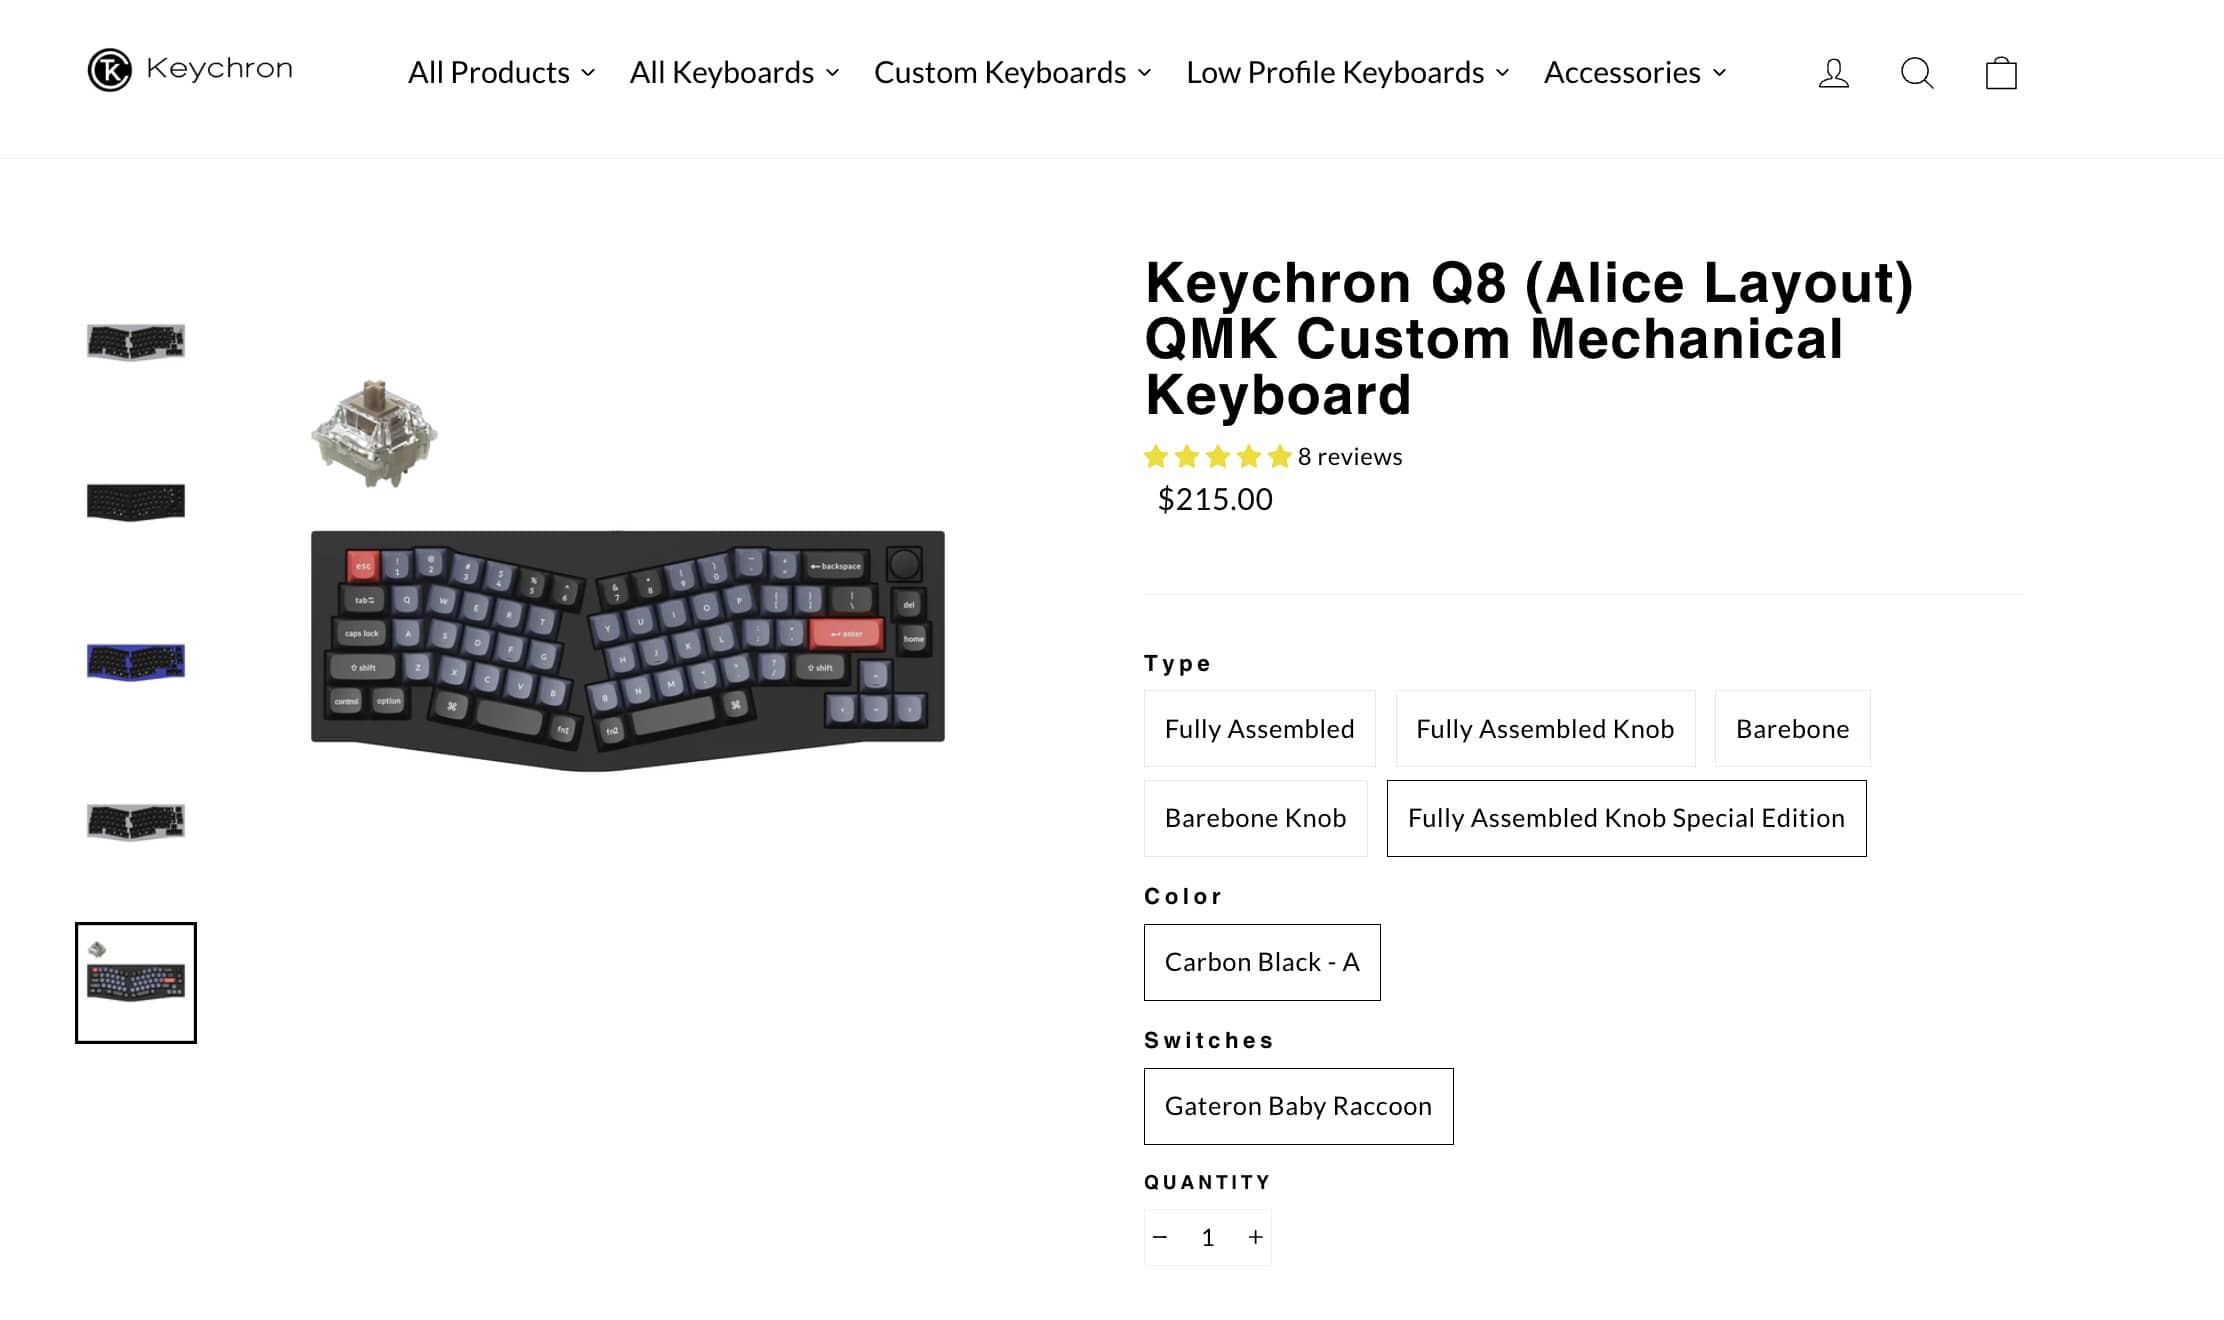Viewport: 2224px width, 1320px height.
Task: Open the Accessories dropdown menu
Action: [x=1634, y=73]
